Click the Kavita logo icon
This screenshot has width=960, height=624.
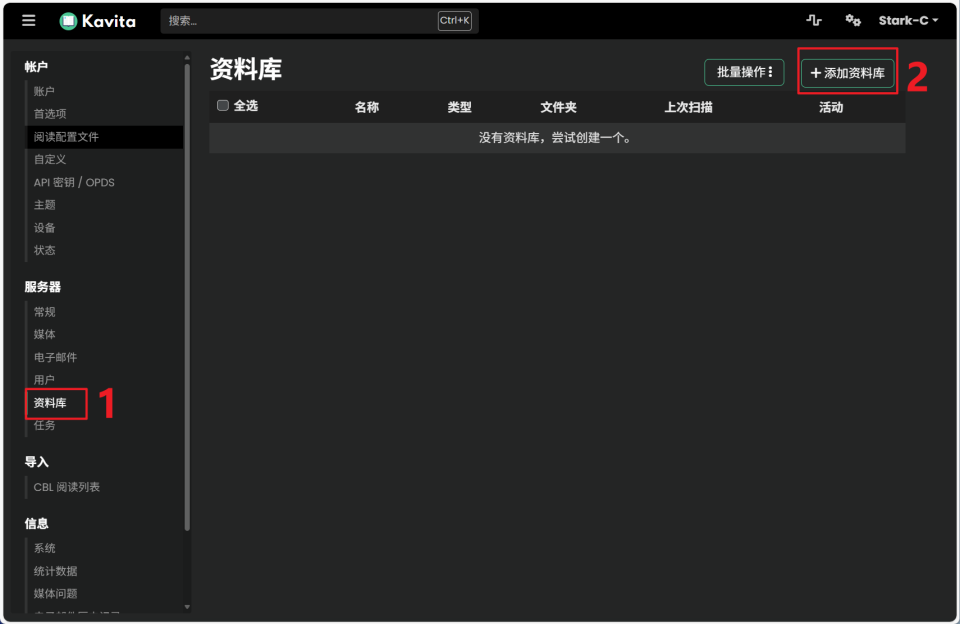coord(68,21)
